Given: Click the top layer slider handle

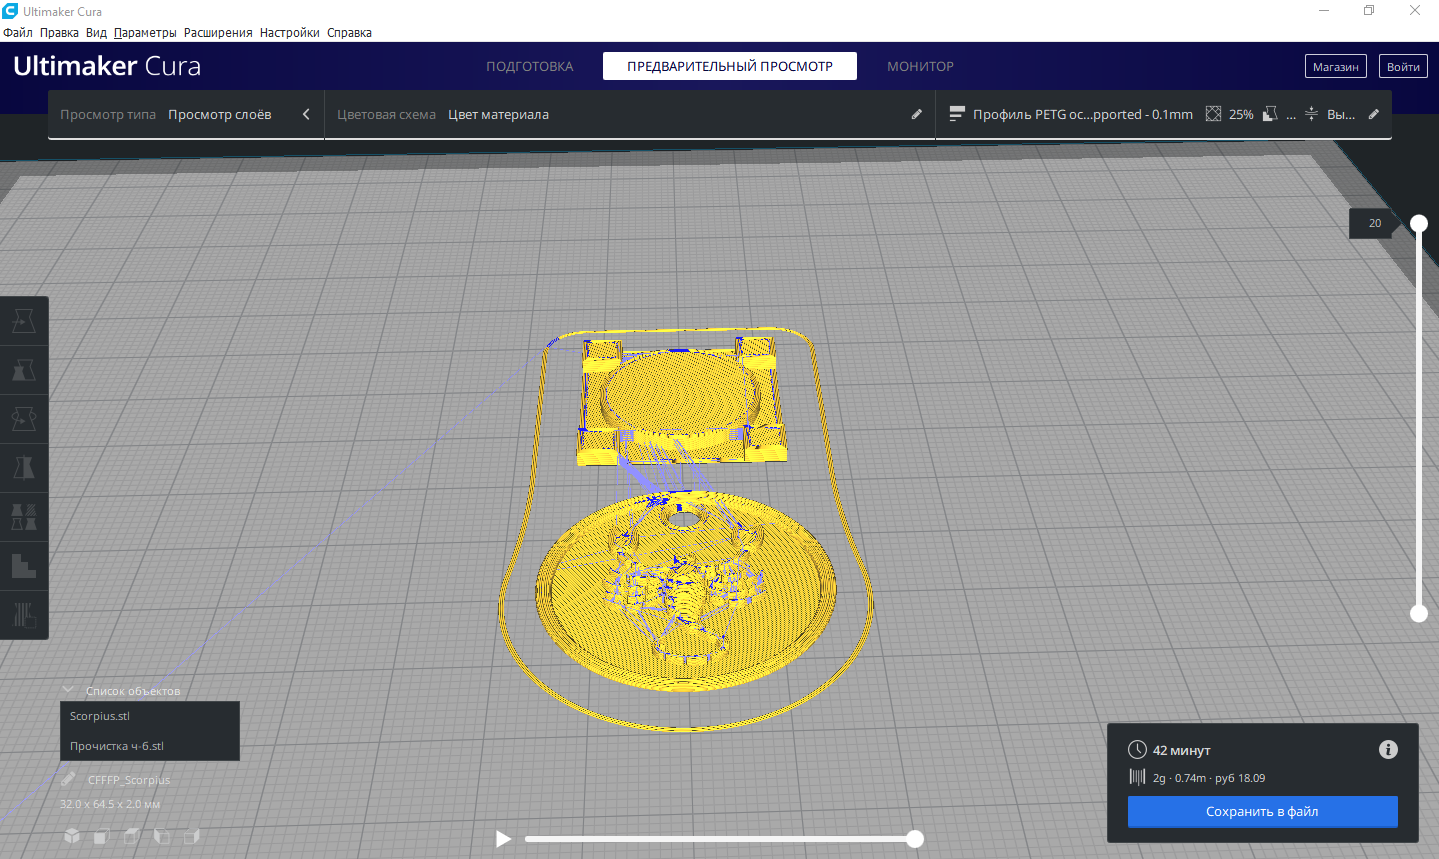Looking at the screenshot, I should (x=1419, y=223).
